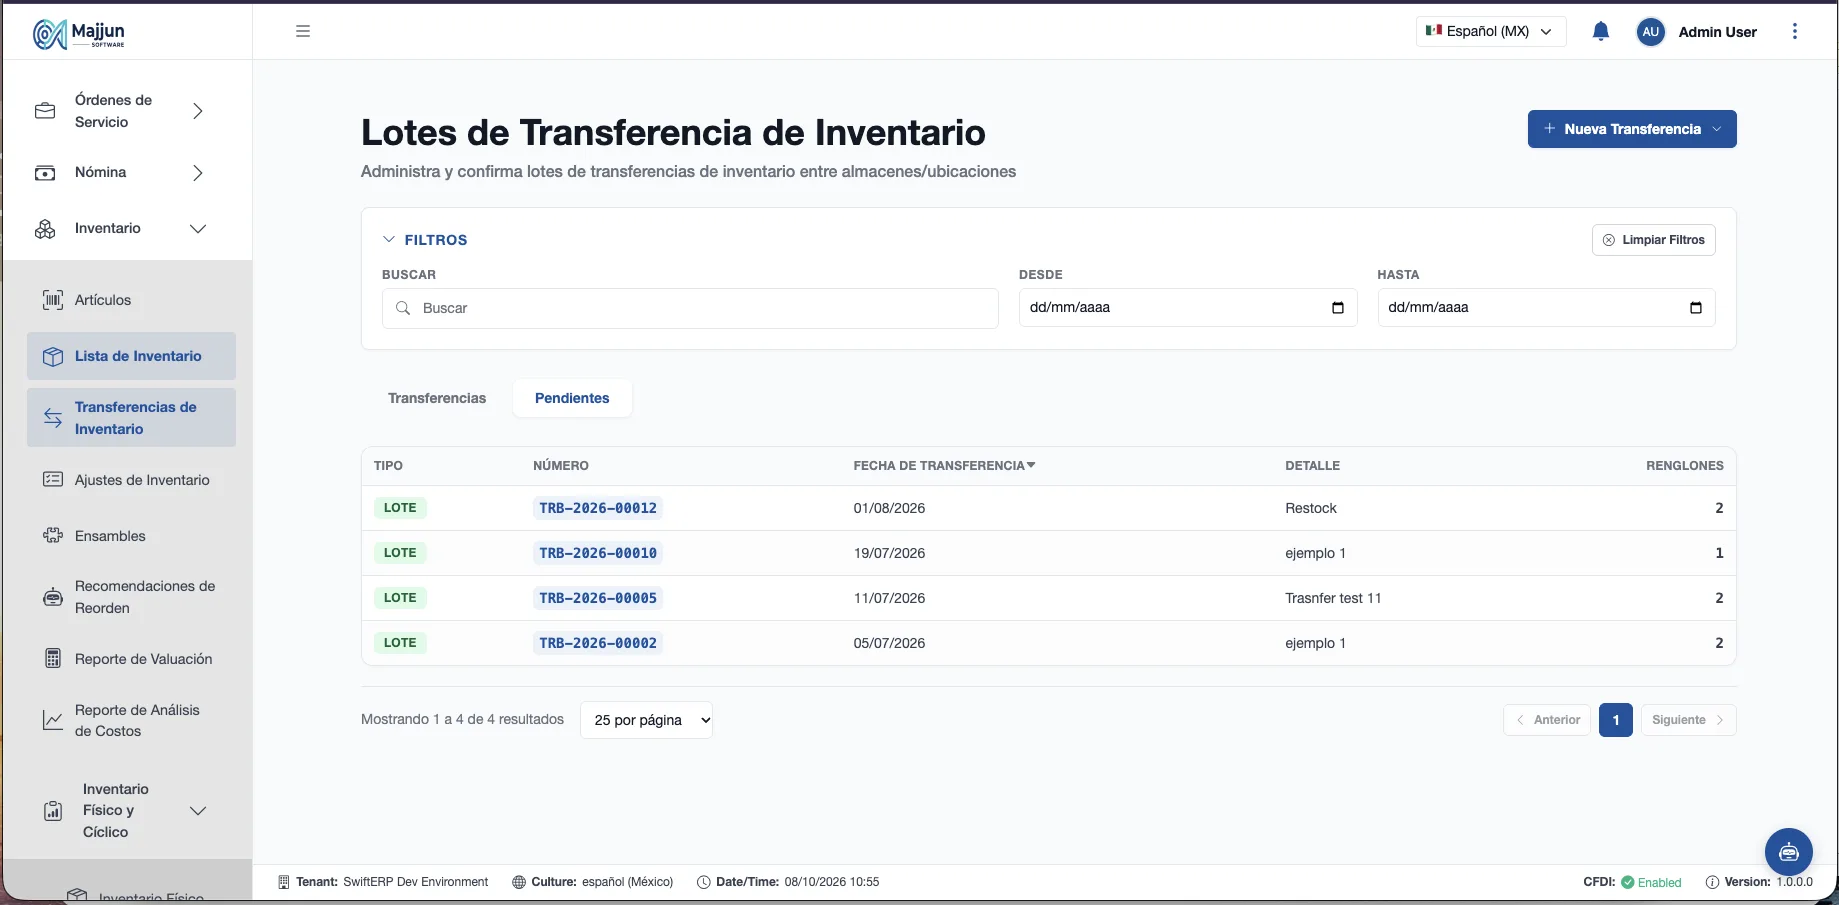This screenshot has height=905, width=1839.
Task: Click the Reporte de Análisis chart icon
Action: (53, 720)
